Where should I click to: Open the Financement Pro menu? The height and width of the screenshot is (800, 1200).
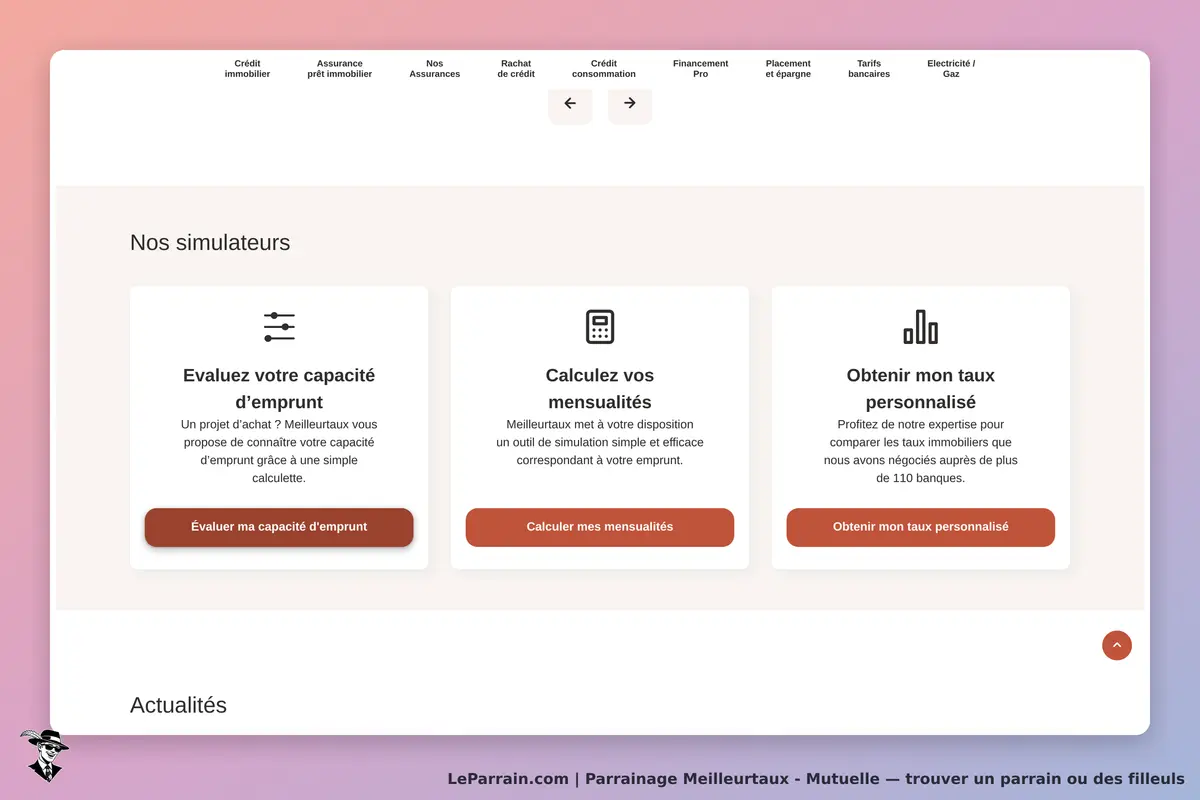pos(700,69)
